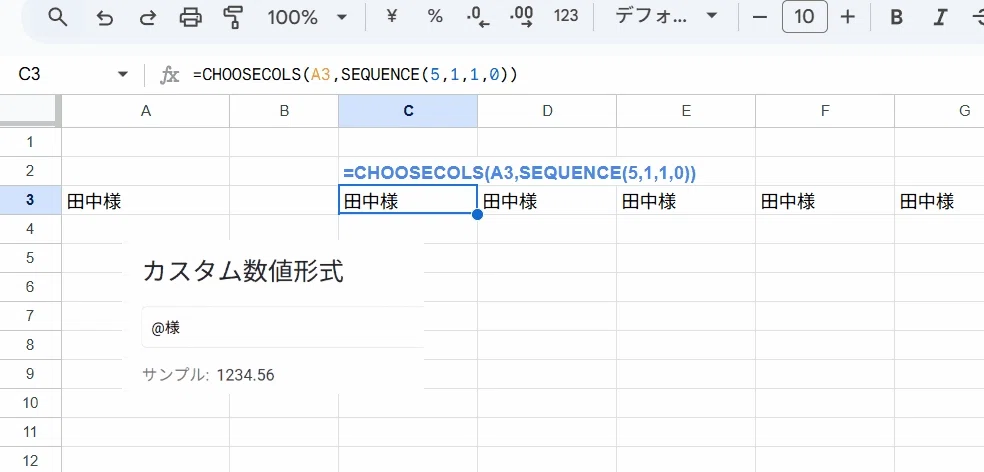
Task: Open the 100% zoom dropdown
Action: point(308,17)
